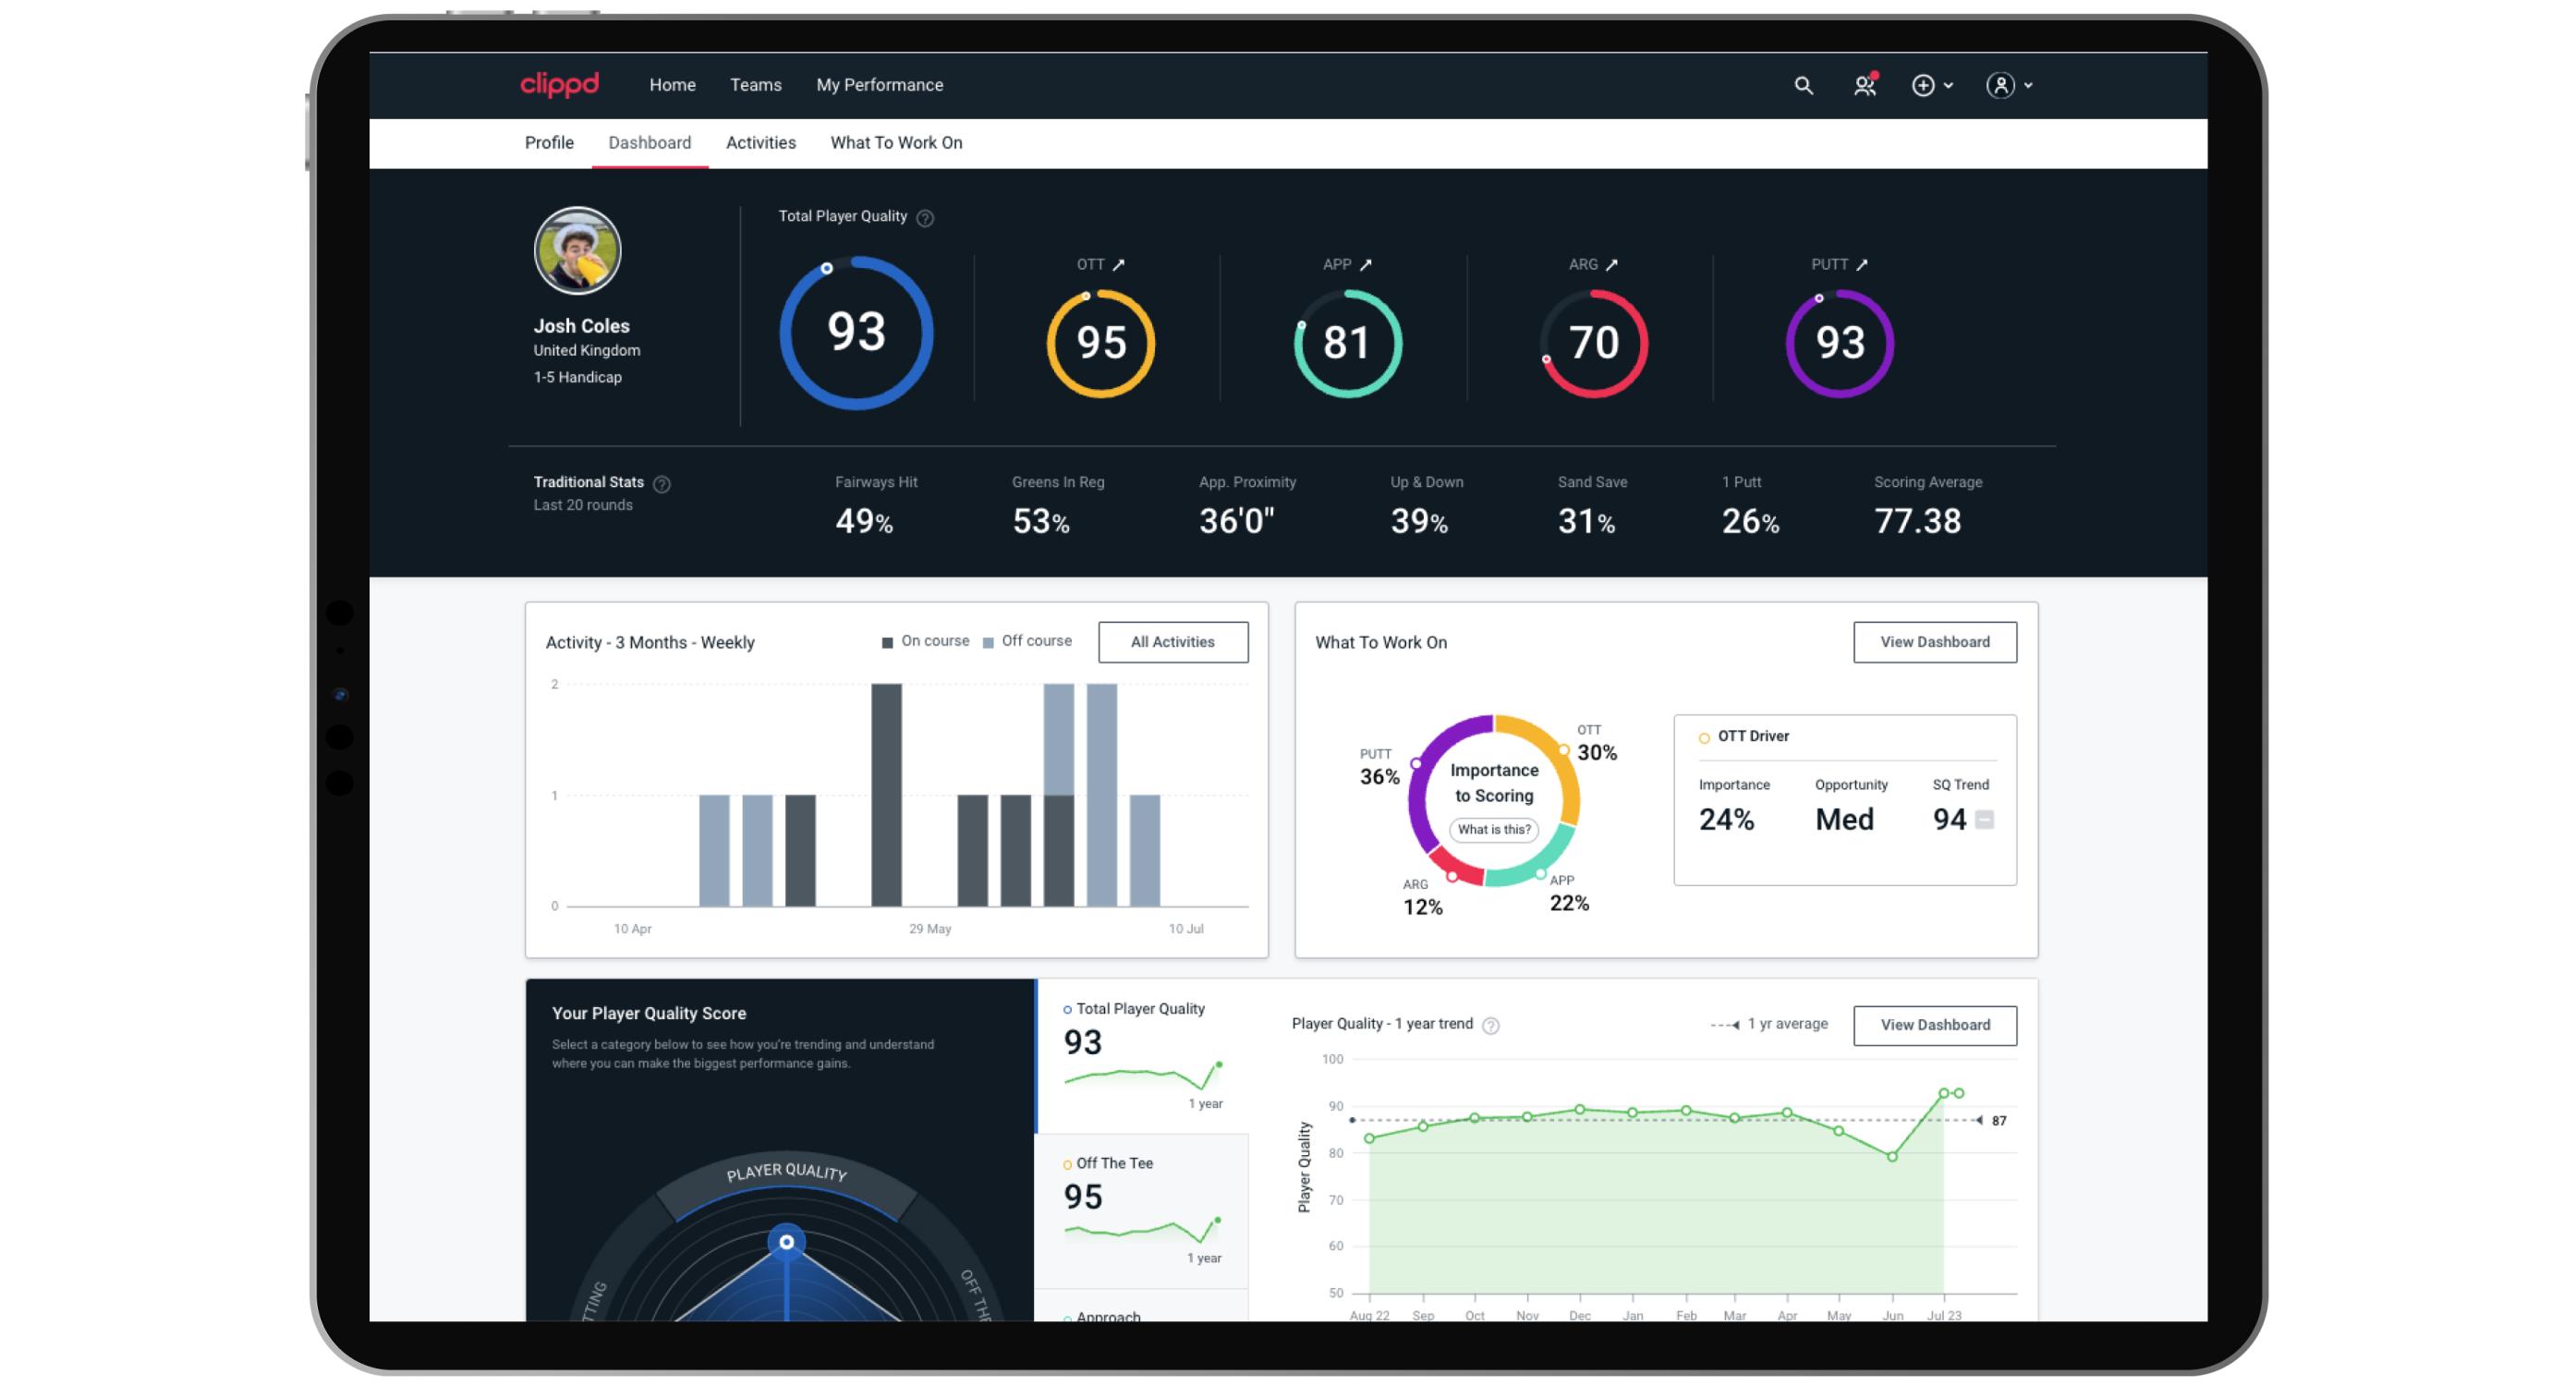This screenshot has height=1386, width=2576.
Task: Select Off The Tee category card
Action: point(1142,1210)
